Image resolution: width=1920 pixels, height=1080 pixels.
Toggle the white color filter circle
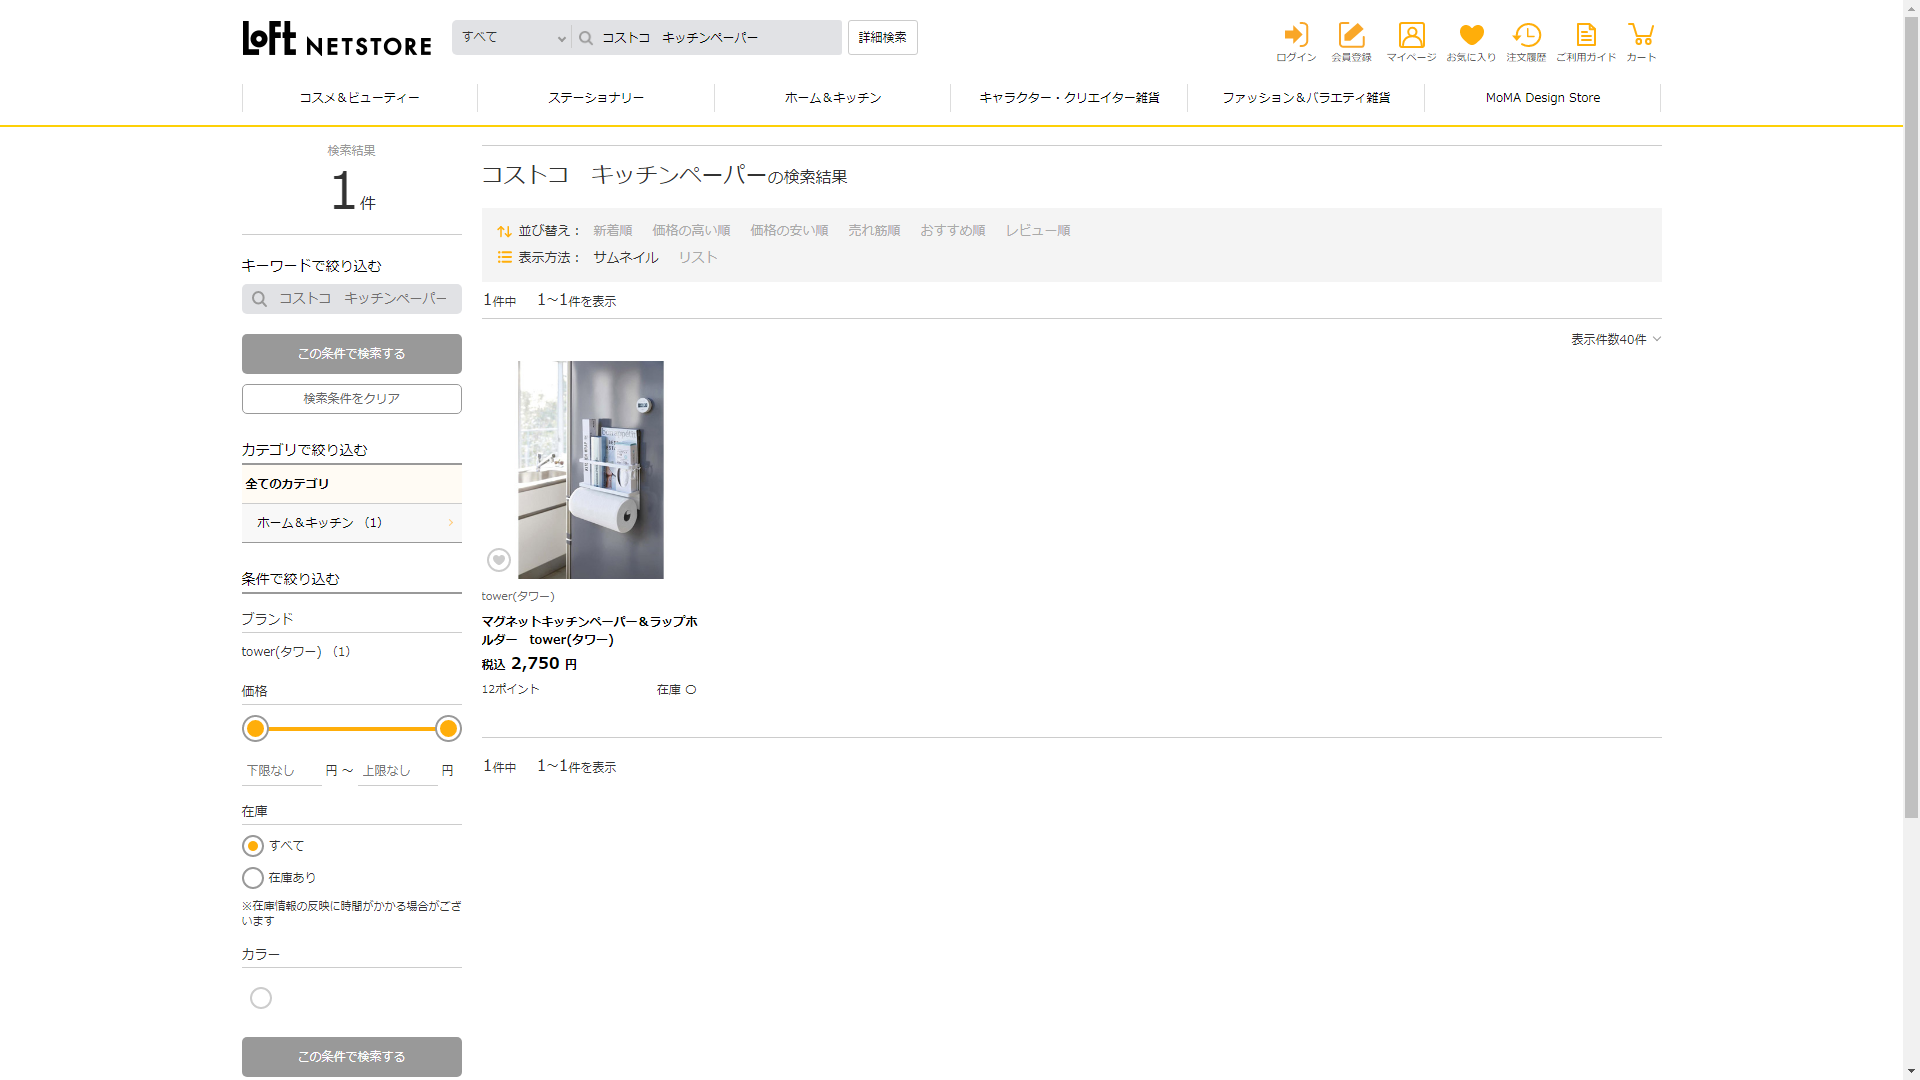(x=261, y=998)
